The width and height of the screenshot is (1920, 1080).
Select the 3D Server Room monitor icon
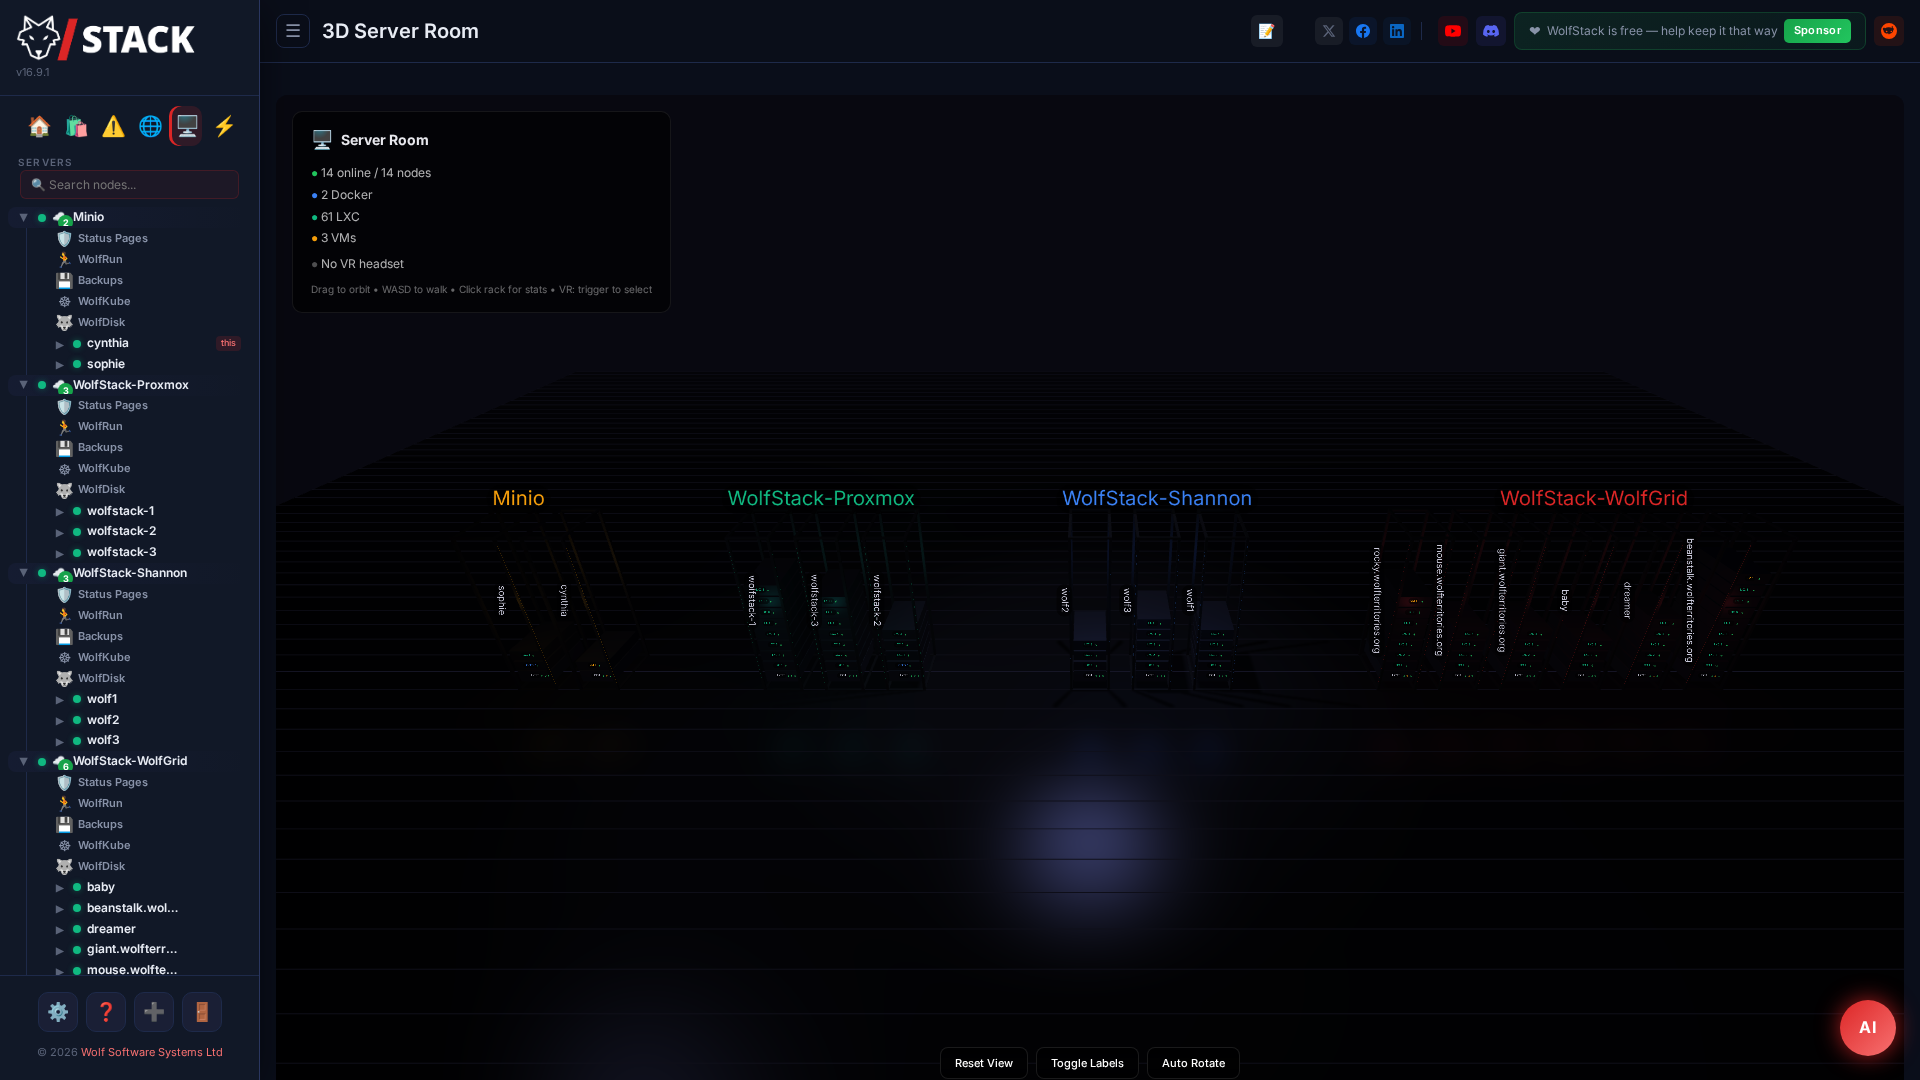point(187,126)
